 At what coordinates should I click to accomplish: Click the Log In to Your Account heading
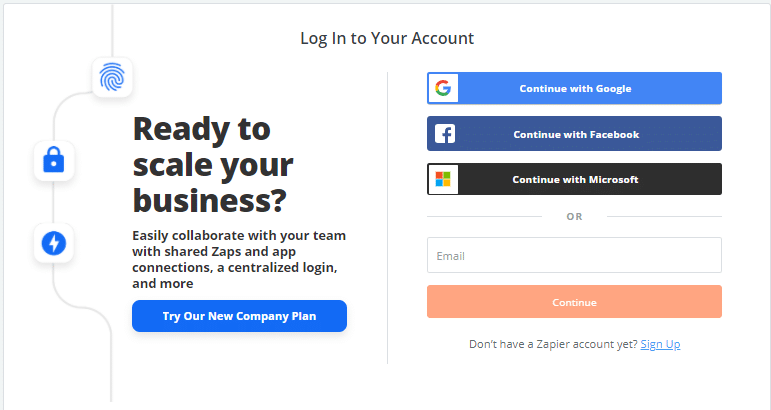tap(387, 39)
